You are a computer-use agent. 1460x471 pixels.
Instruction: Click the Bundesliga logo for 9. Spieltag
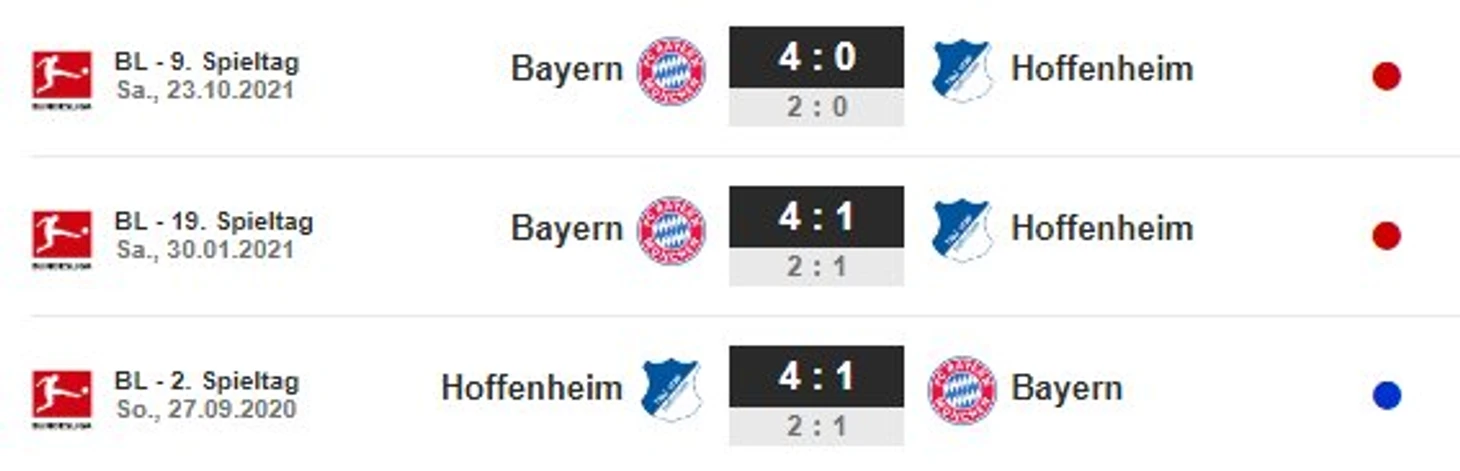(61, 79)
